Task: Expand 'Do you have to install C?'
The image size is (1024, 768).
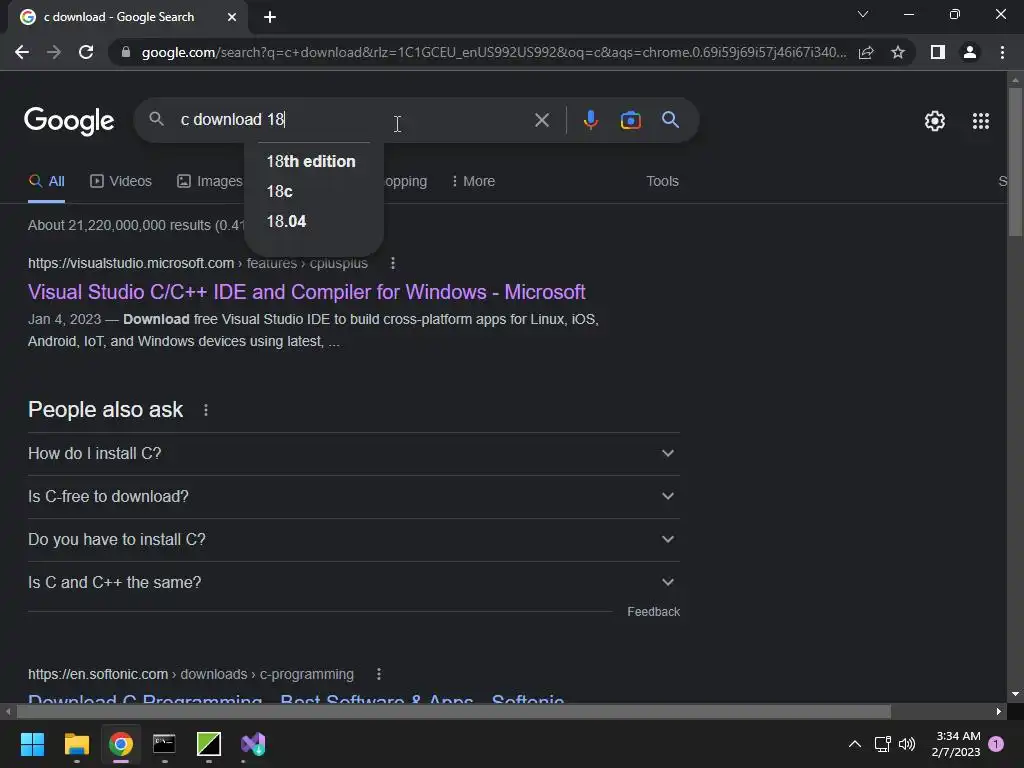Action: 353,539
